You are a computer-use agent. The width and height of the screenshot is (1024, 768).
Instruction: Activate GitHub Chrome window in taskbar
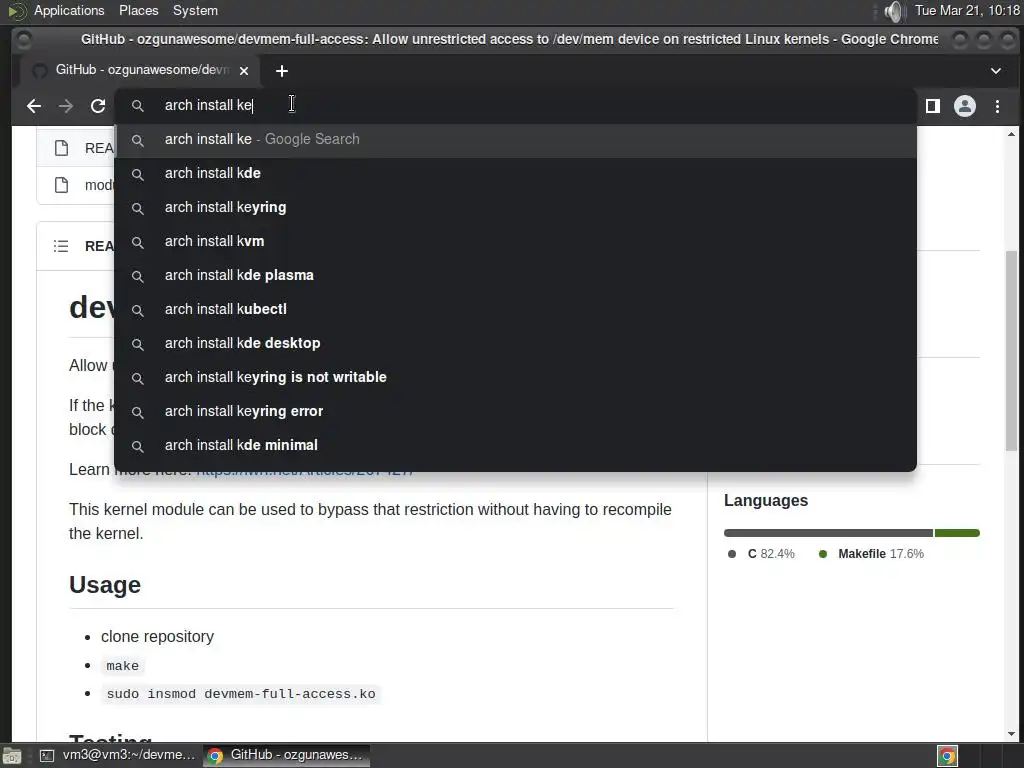pyautogui.click(x=286, y=755)
